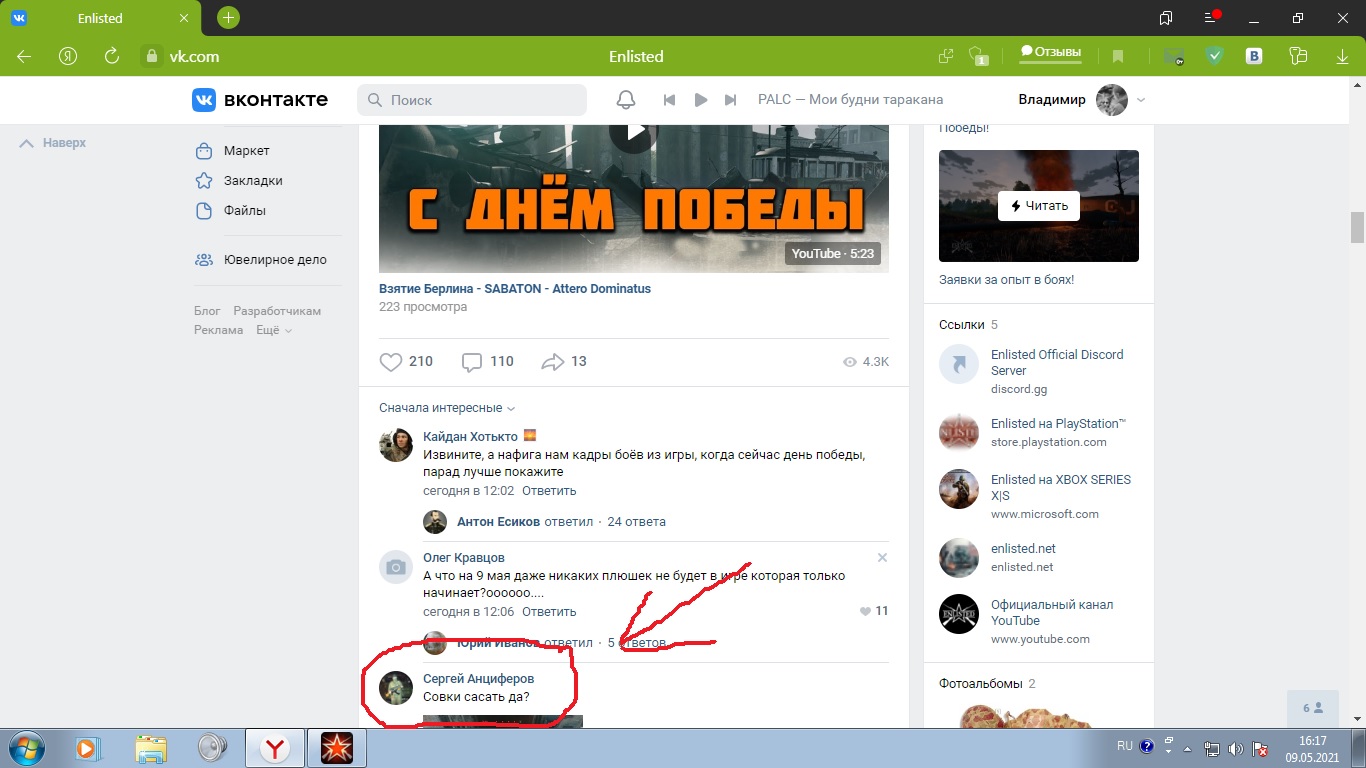This screenshot has width=1366, height=768.
Task: Click the 'Читать' article button
Action: (x=1038, y=206)
